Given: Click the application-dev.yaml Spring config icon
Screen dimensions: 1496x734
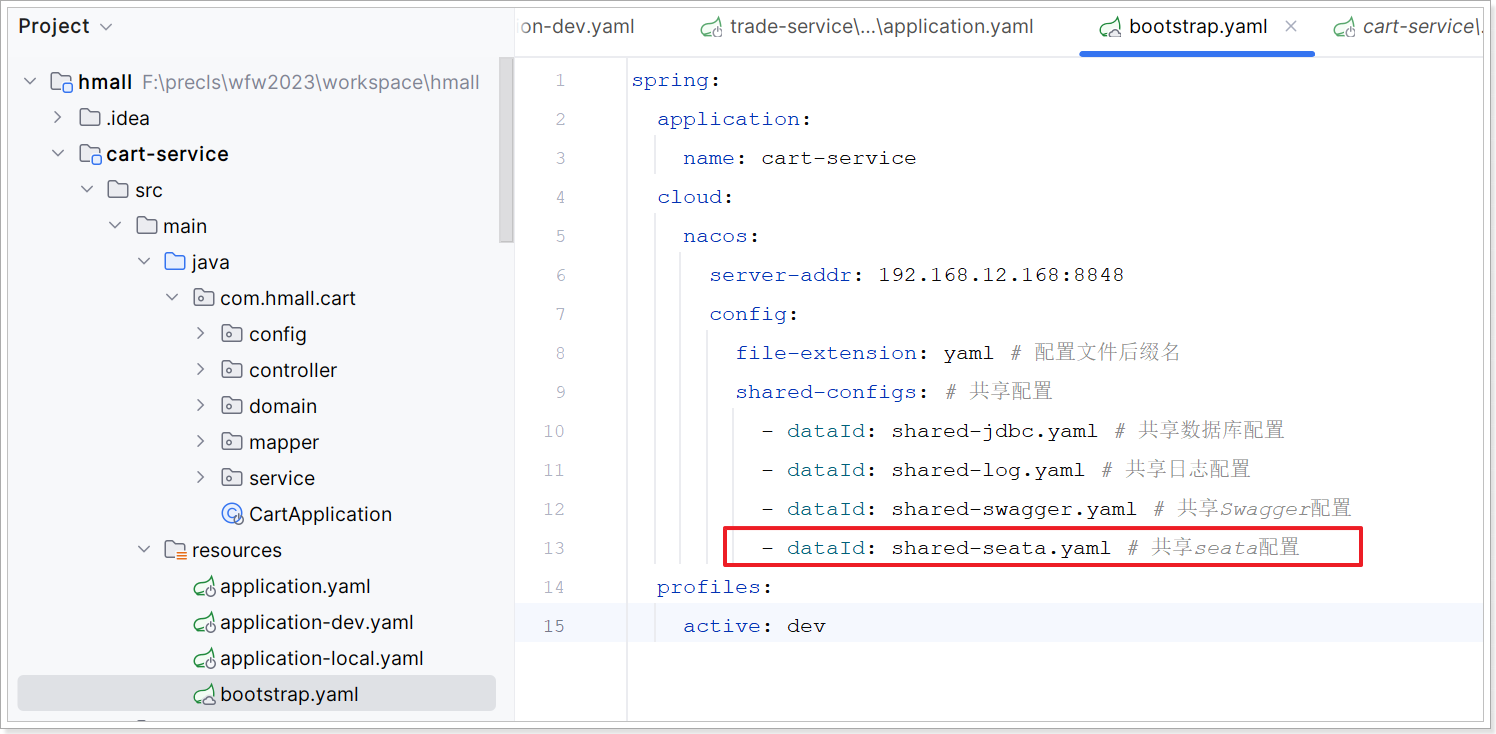Looking at the screenshot, I should [204, 623].
